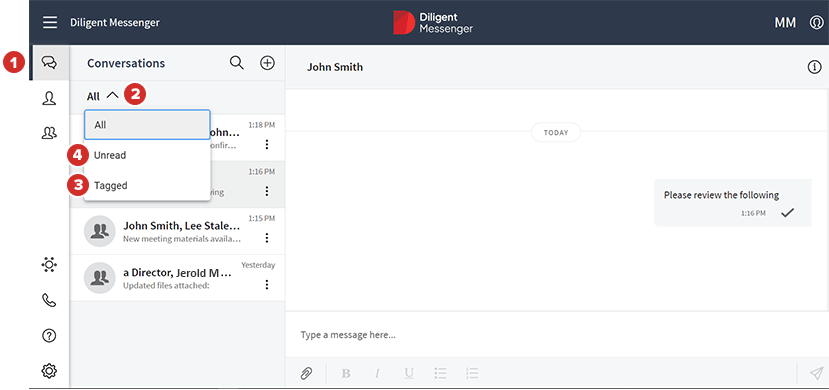Toggle underline formatting
This screenshot has height=390, width=829.
click(x=409, y=374)
